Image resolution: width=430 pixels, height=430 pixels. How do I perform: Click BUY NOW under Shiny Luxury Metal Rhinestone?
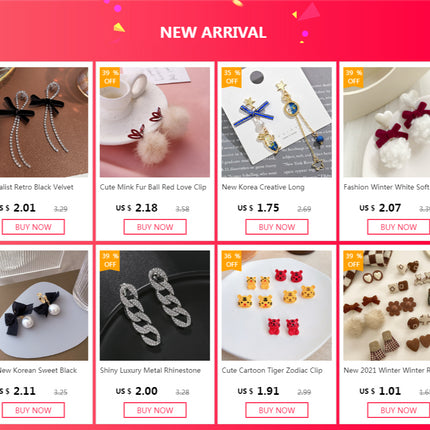155,410
